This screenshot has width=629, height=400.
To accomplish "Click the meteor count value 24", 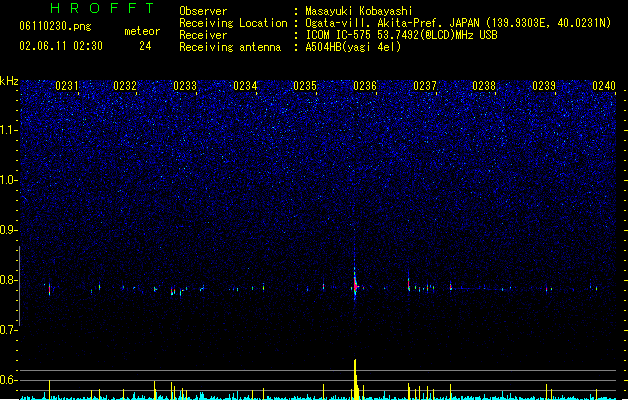I will (x=145, y=46).
